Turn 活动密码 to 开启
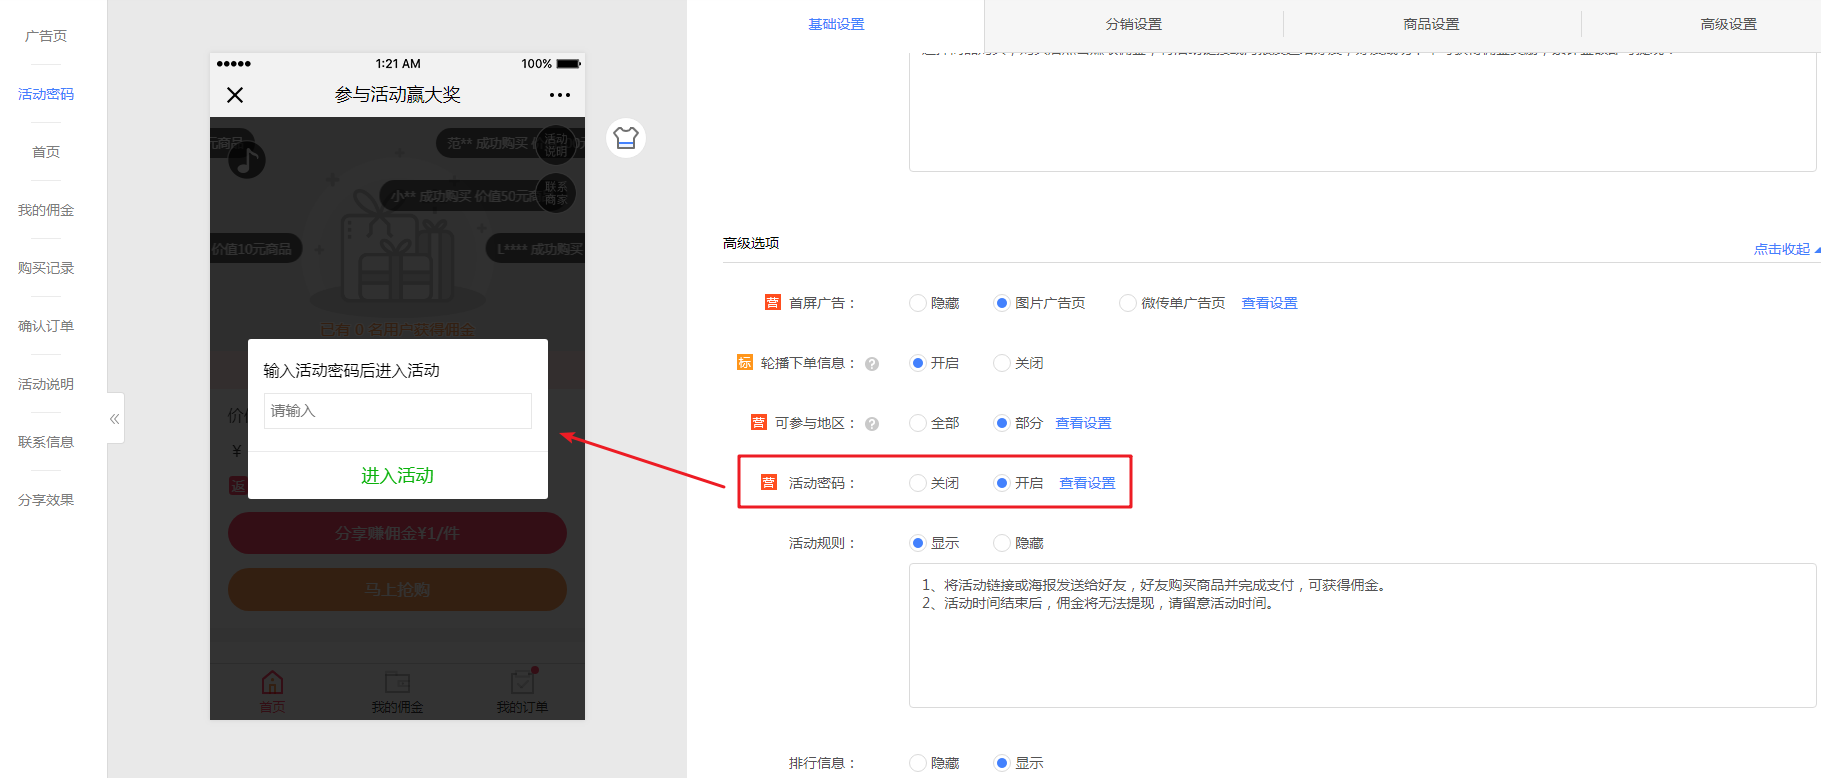The width and height of the screenshot is (1821, 778). point(1001,483)
